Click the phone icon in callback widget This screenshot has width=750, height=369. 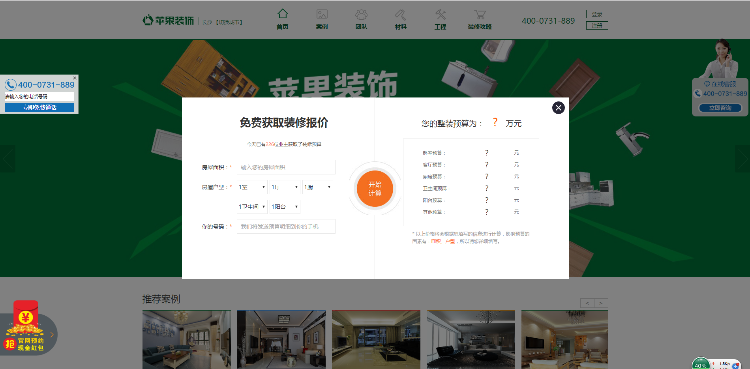click(11, 85)
